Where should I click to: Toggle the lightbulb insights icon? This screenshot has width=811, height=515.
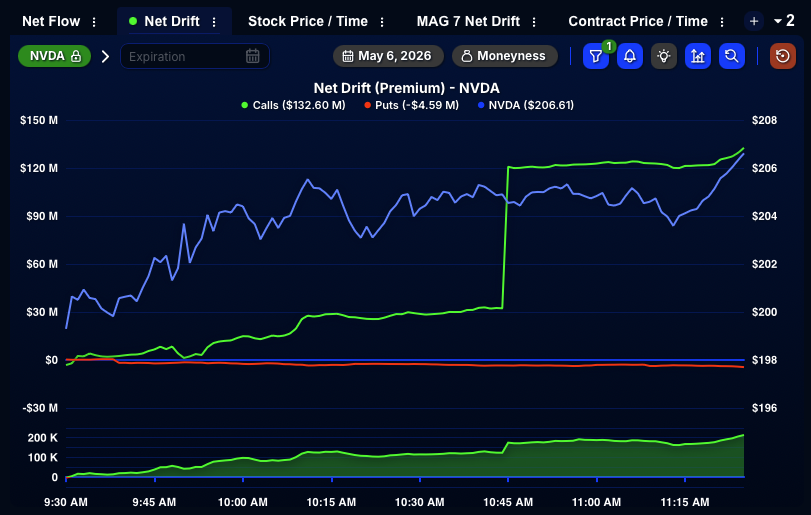[664, 56]
